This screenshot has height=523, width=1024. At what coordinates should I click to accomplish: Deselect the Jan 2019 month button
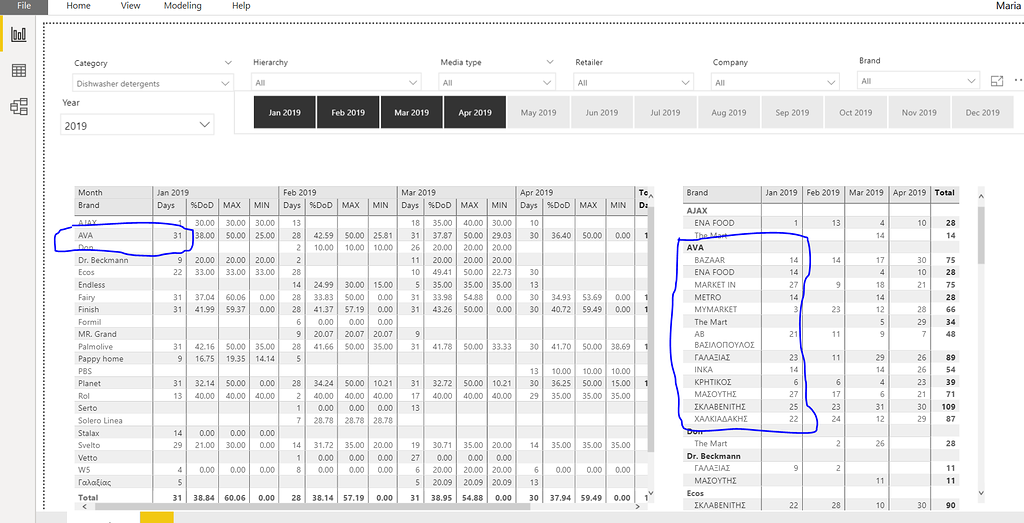click(285, 112)
